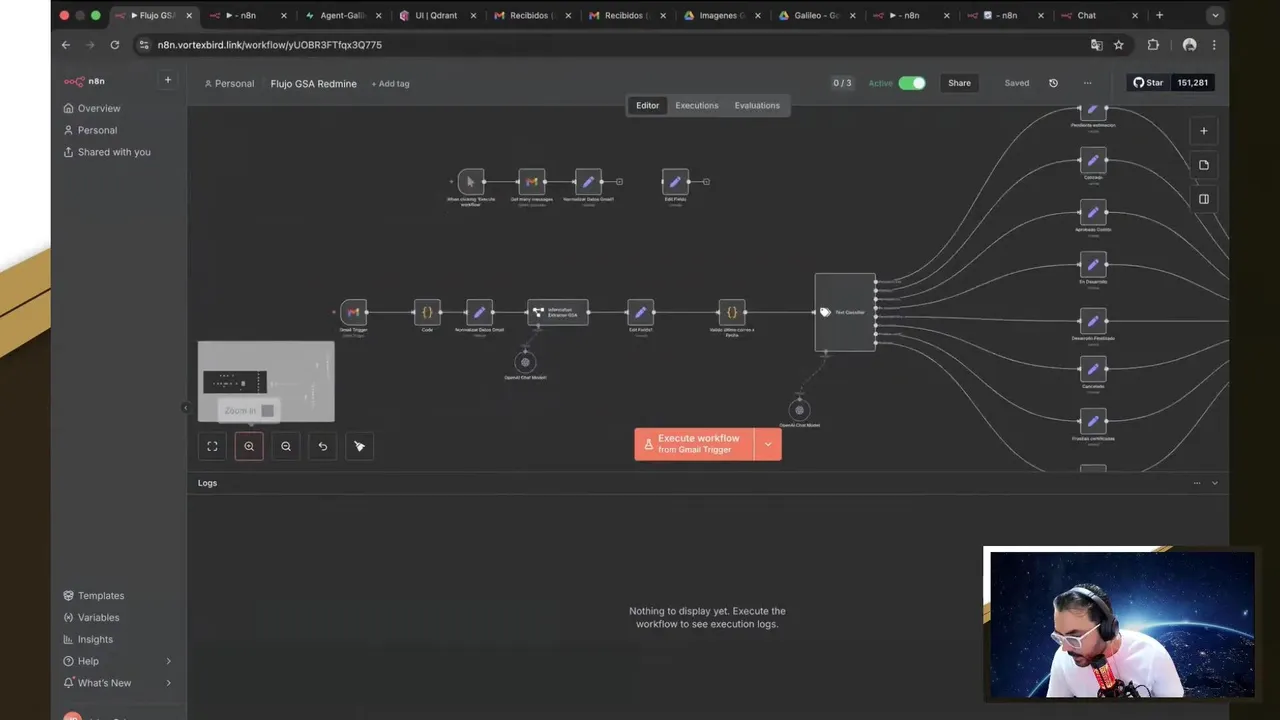
Task: Open the Information Extractor GSA node
Action: coord(558,312)
